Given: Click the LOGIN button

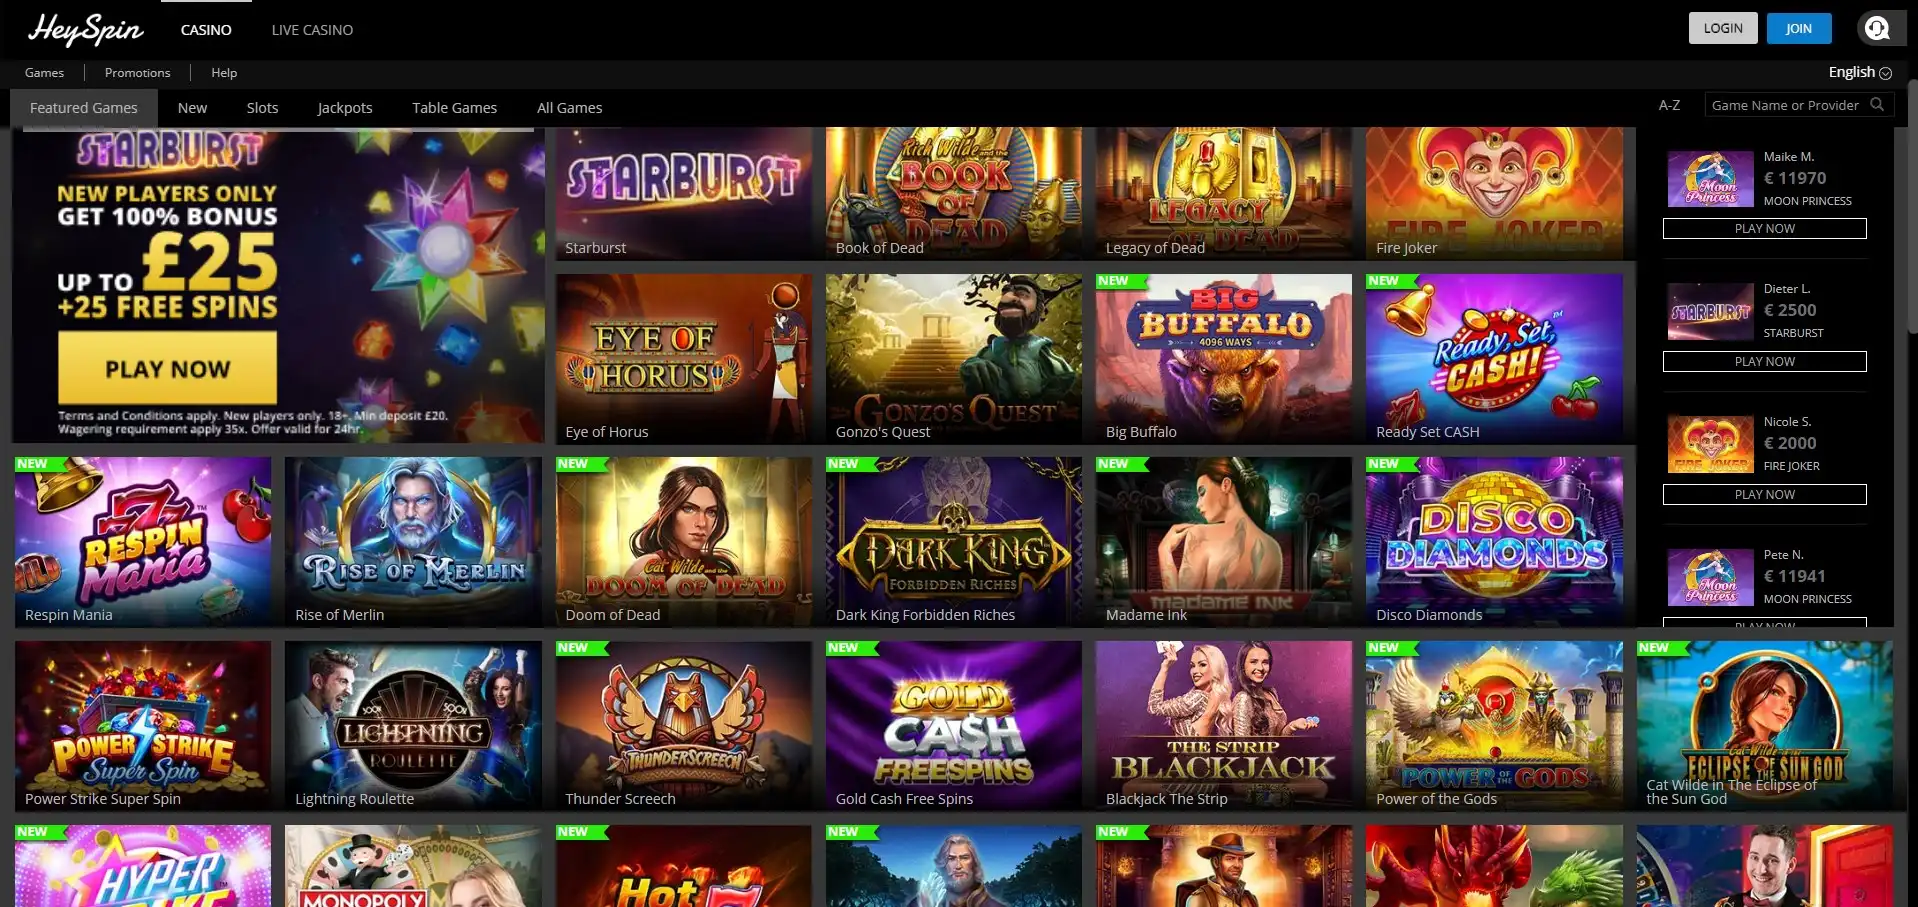Looking at the screenshot, I should [x=1723, y=28].
